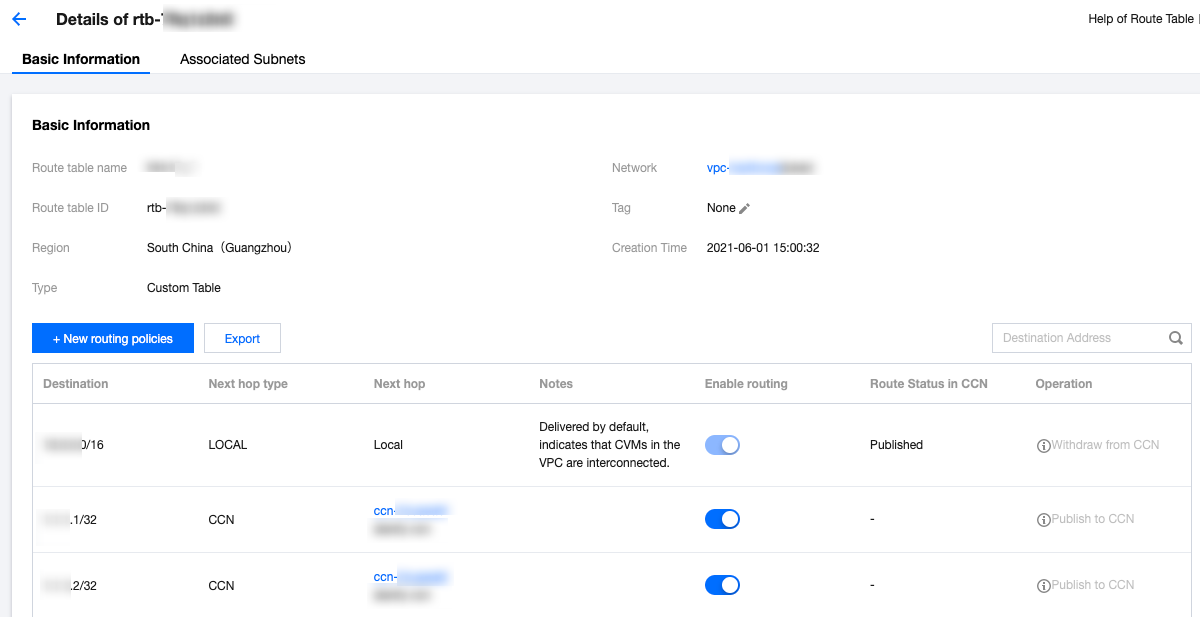Open the vpc network link
Screen dimensions: 1200x617
point(760,168)
